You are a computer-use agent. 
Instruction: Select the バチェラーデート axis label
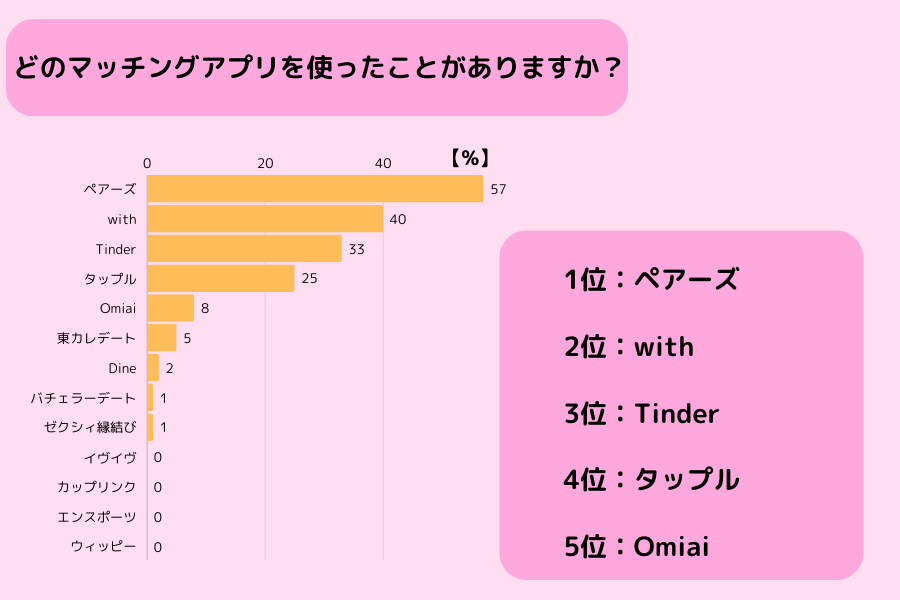click(84, 398)
